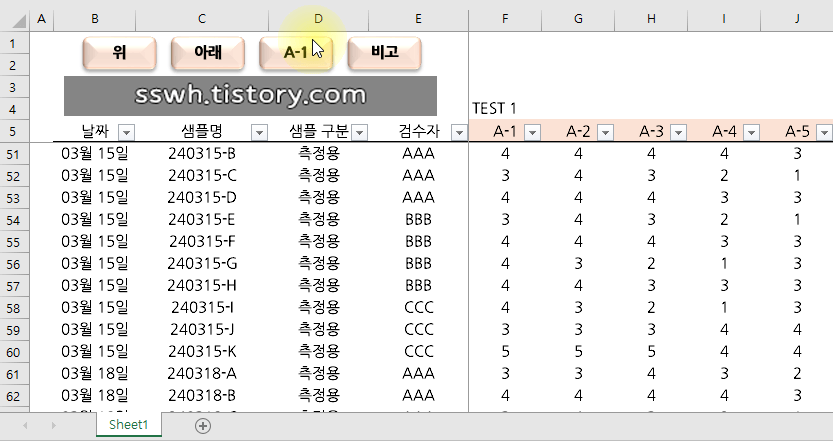
Task: Select row 5 header
Action: 14,131
